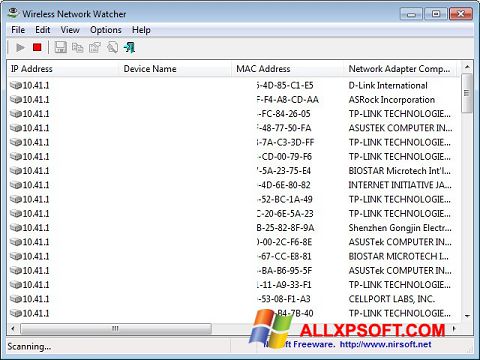The height and width of the screenshot is (360, 480).
Task: Open the Help menu
Action: [141, 30]
